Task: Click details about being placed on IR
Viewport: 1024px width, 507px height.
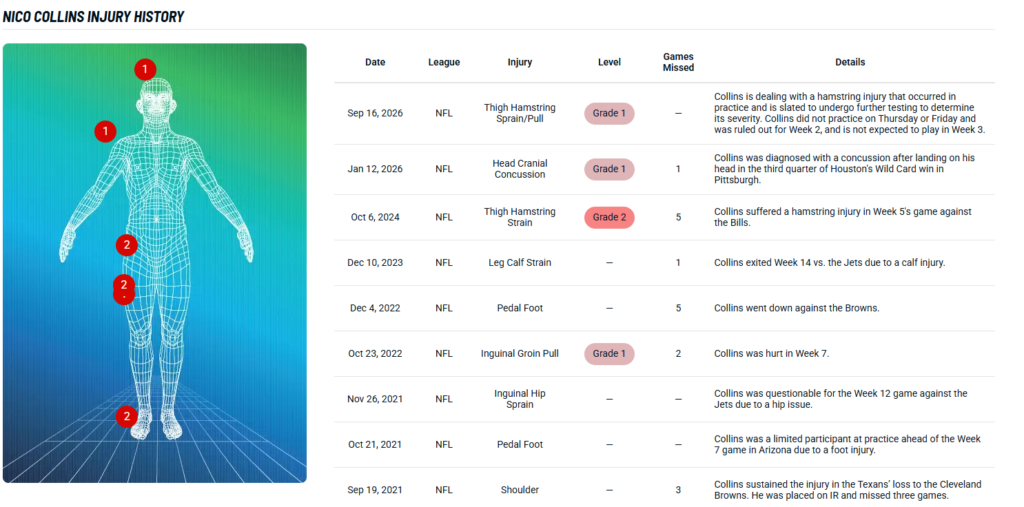Action: pyautogui.click(x=847, y=490)
